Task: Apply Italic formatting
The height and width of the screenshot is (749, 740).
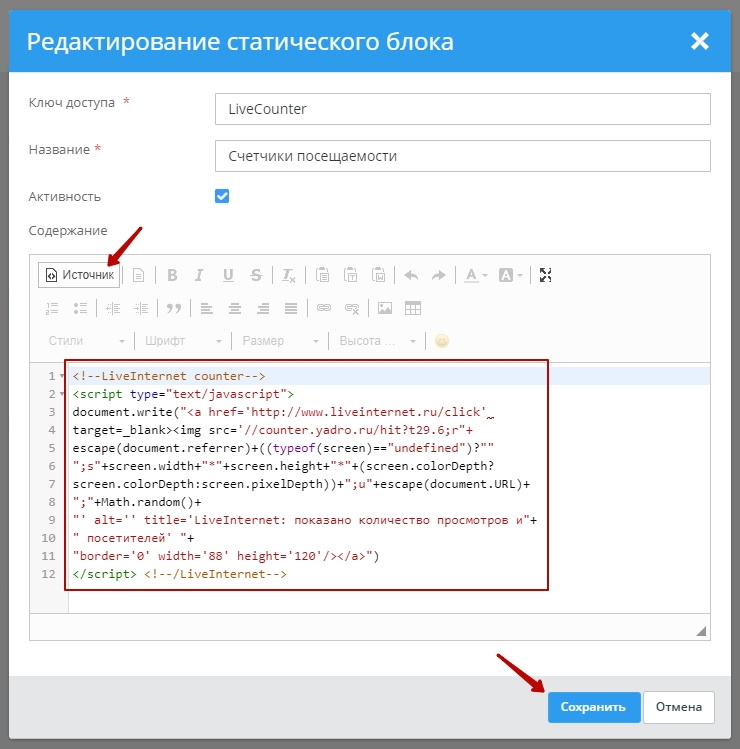Action: [x=200, y=275]
